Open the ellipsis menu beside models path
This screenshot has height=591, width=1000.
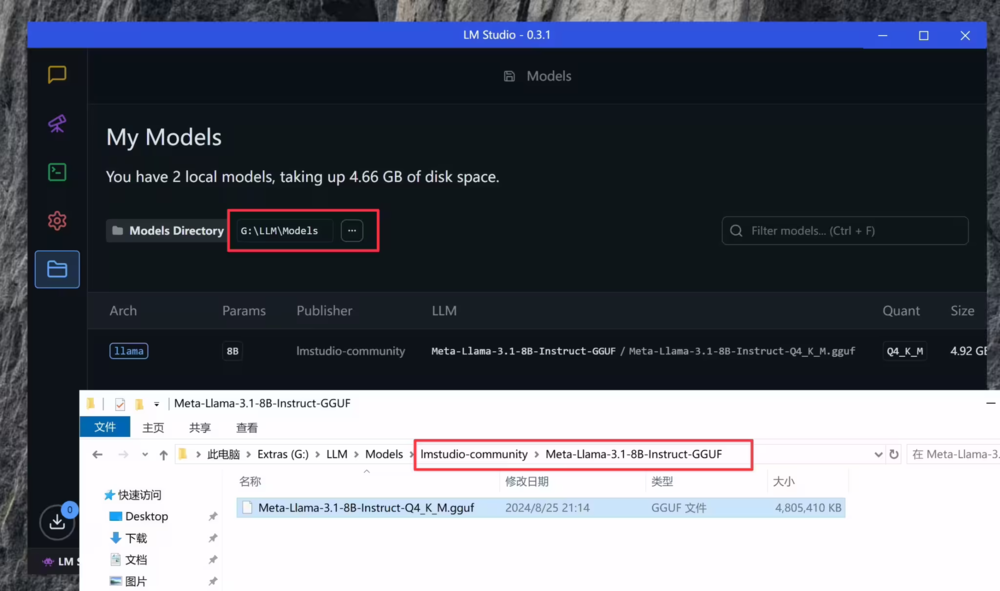coord(352,230)
